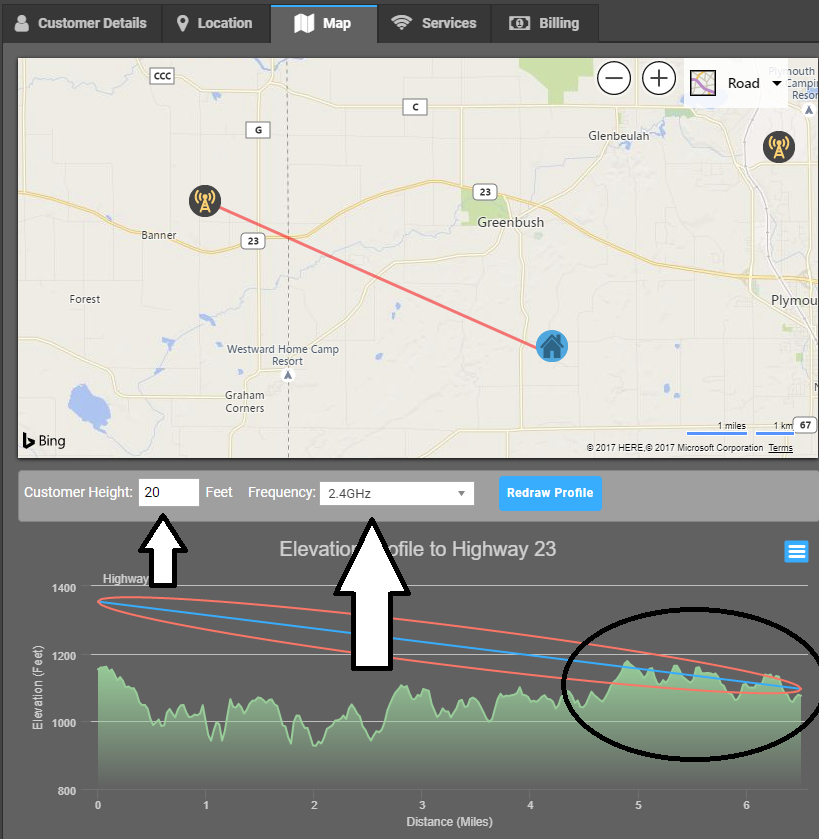Image resolution: width=819 pixels, height=839 pixels.
Task: Click the tower icon east of Glenbeulah
Action: pyautogui.click(x=777, y=147)
